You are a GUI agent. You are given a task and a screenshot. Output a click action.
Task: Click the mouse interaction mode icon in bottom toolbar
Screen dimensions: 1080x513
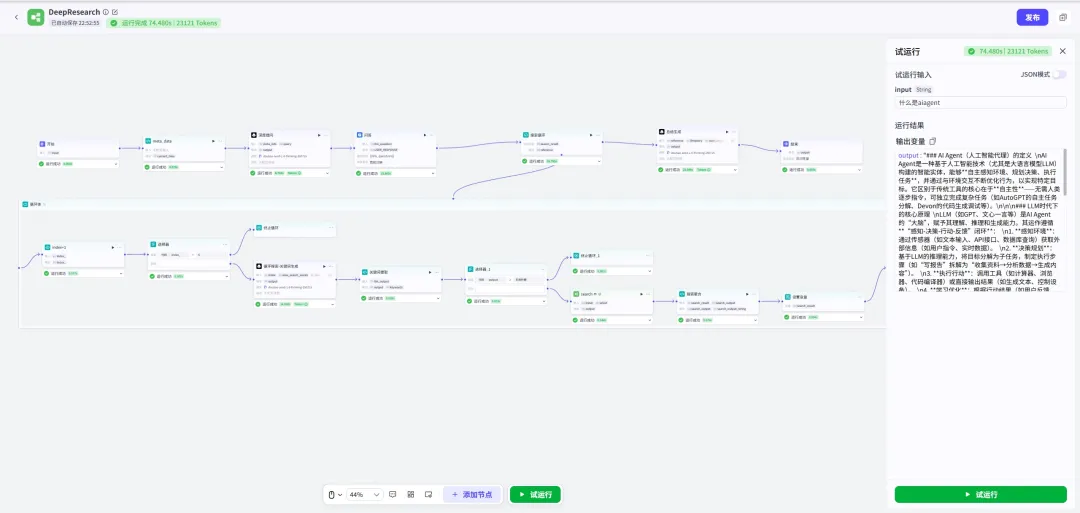(x=333, y=494)
